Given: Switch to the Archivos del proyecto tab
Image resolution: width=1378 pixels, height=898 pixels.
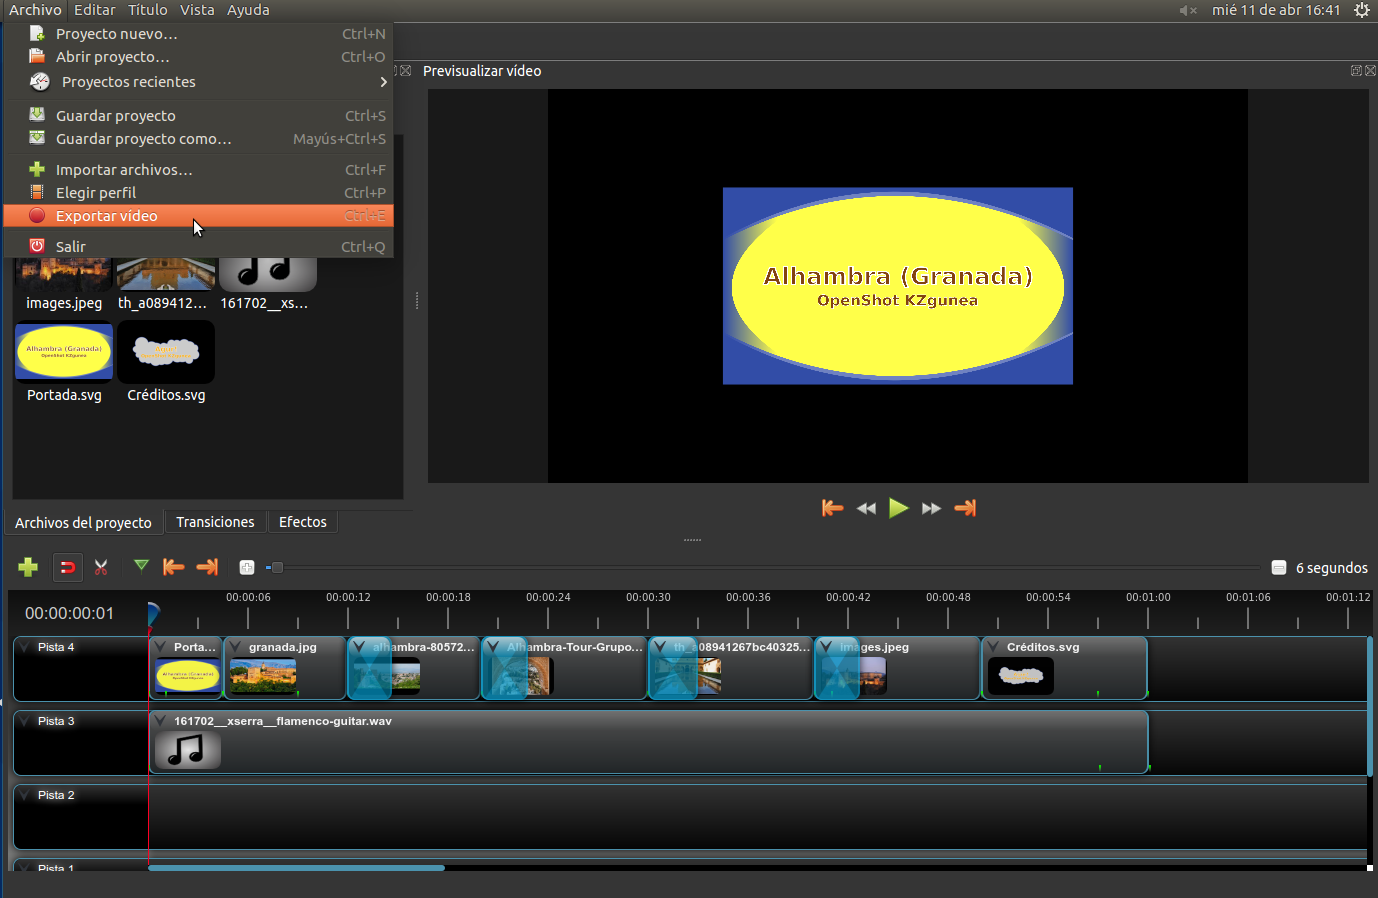Looking at the screenshot, I should pos(83,523).
